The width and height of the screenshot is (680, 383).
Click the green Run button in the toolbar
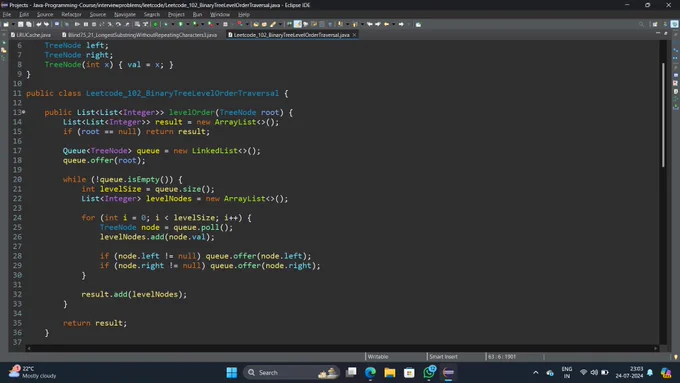[180, 24]
